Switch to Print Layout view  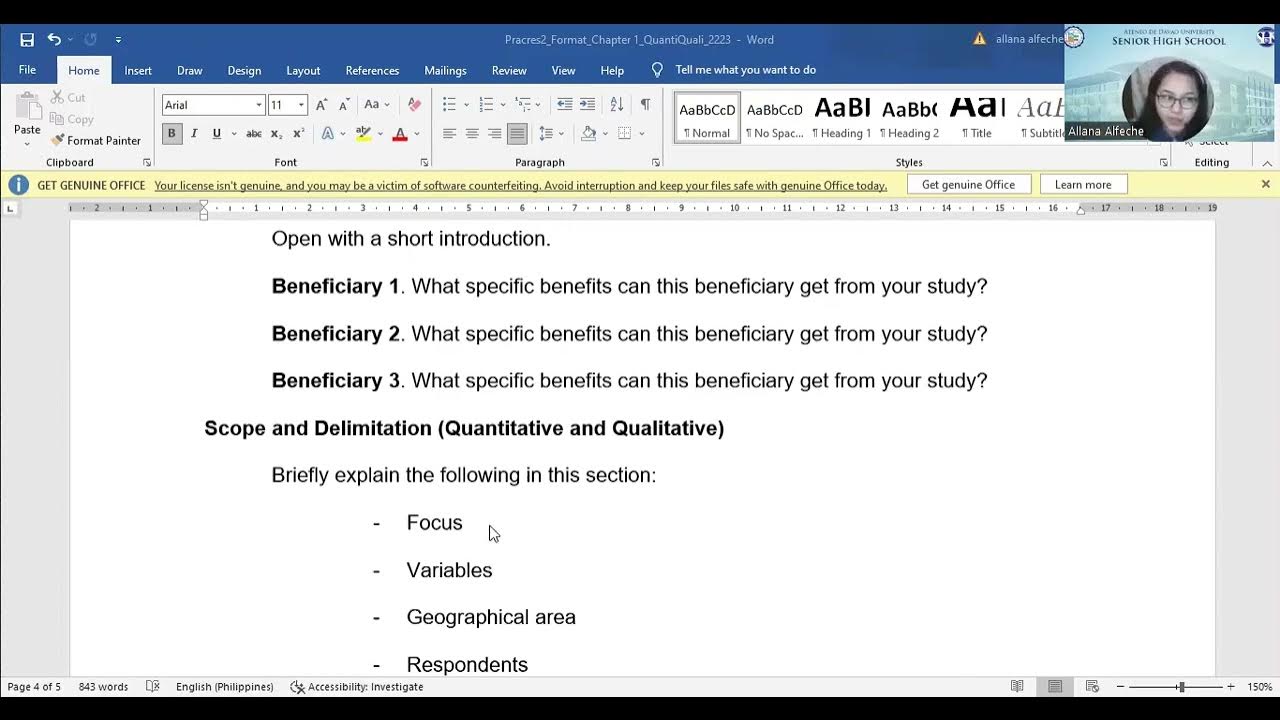pyautogui.click(x=1055, y=687)
